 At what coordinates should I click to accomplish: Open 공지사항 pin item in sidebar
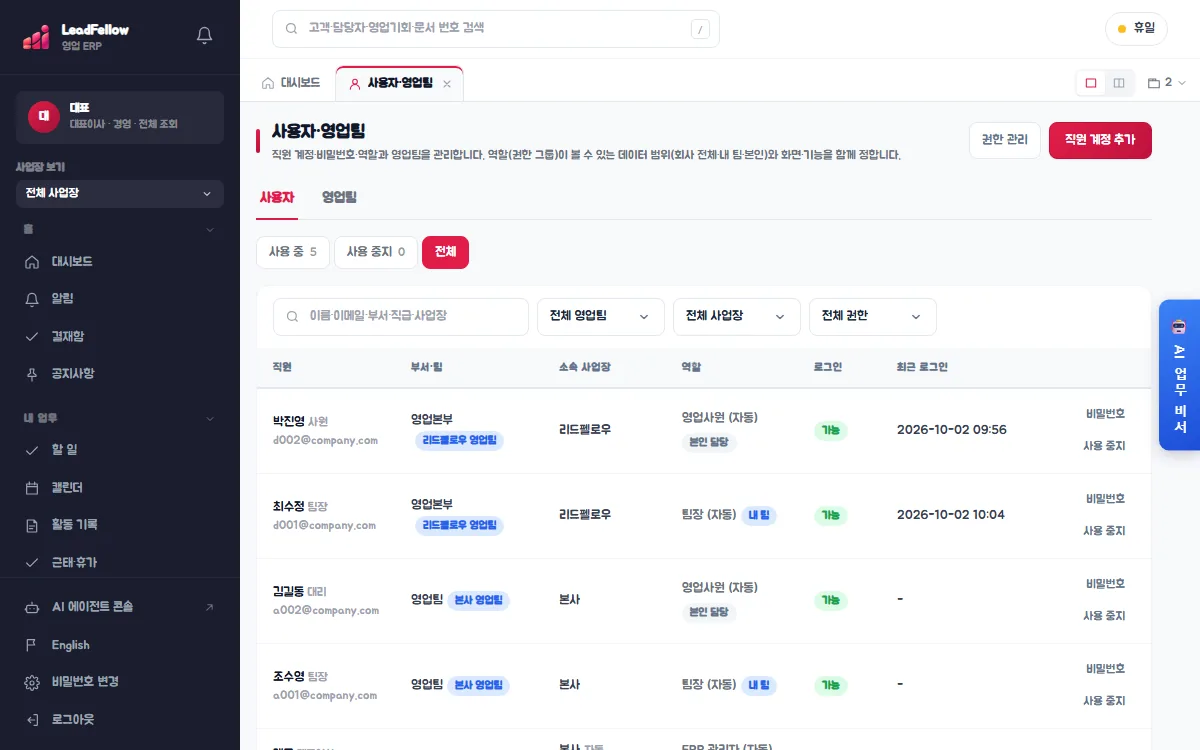[120, 374]
